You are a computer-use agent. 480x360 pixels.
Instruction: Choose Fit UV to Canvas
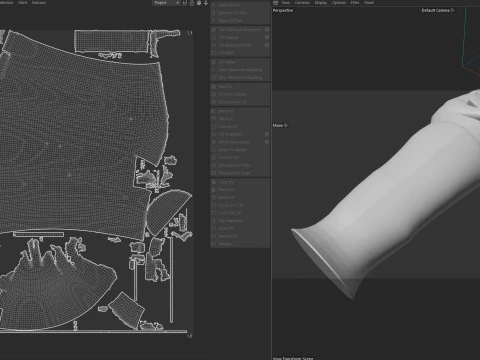pos(240,94)
